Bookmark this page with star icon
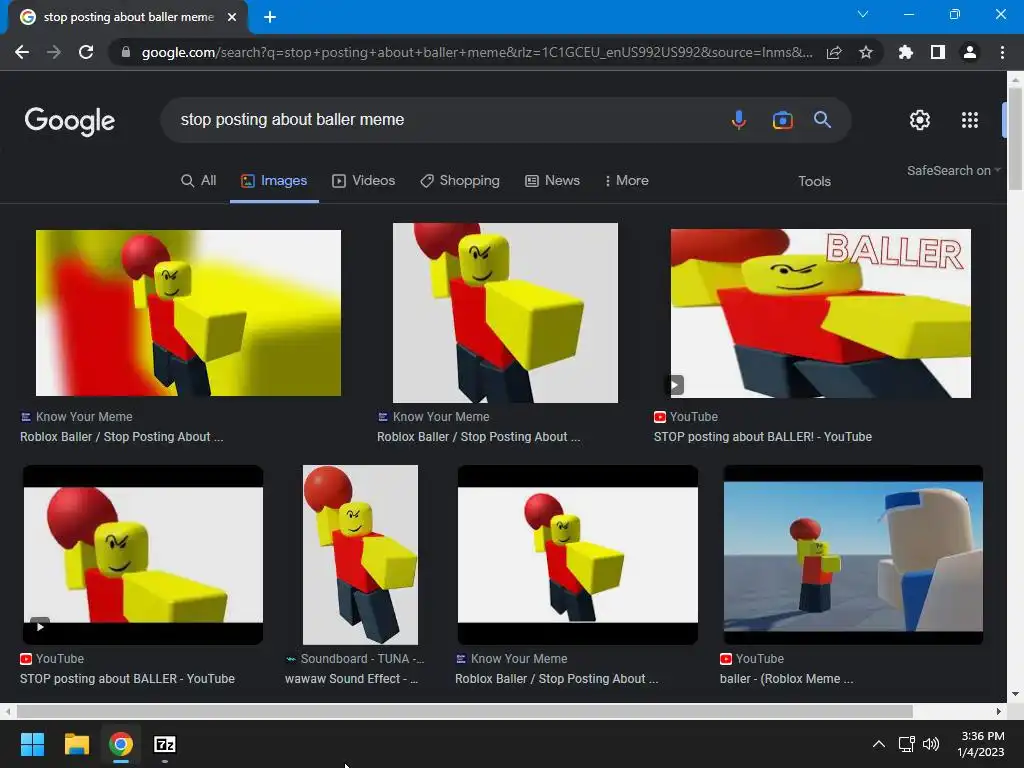The image size is (1024, 768). point(866,52)
